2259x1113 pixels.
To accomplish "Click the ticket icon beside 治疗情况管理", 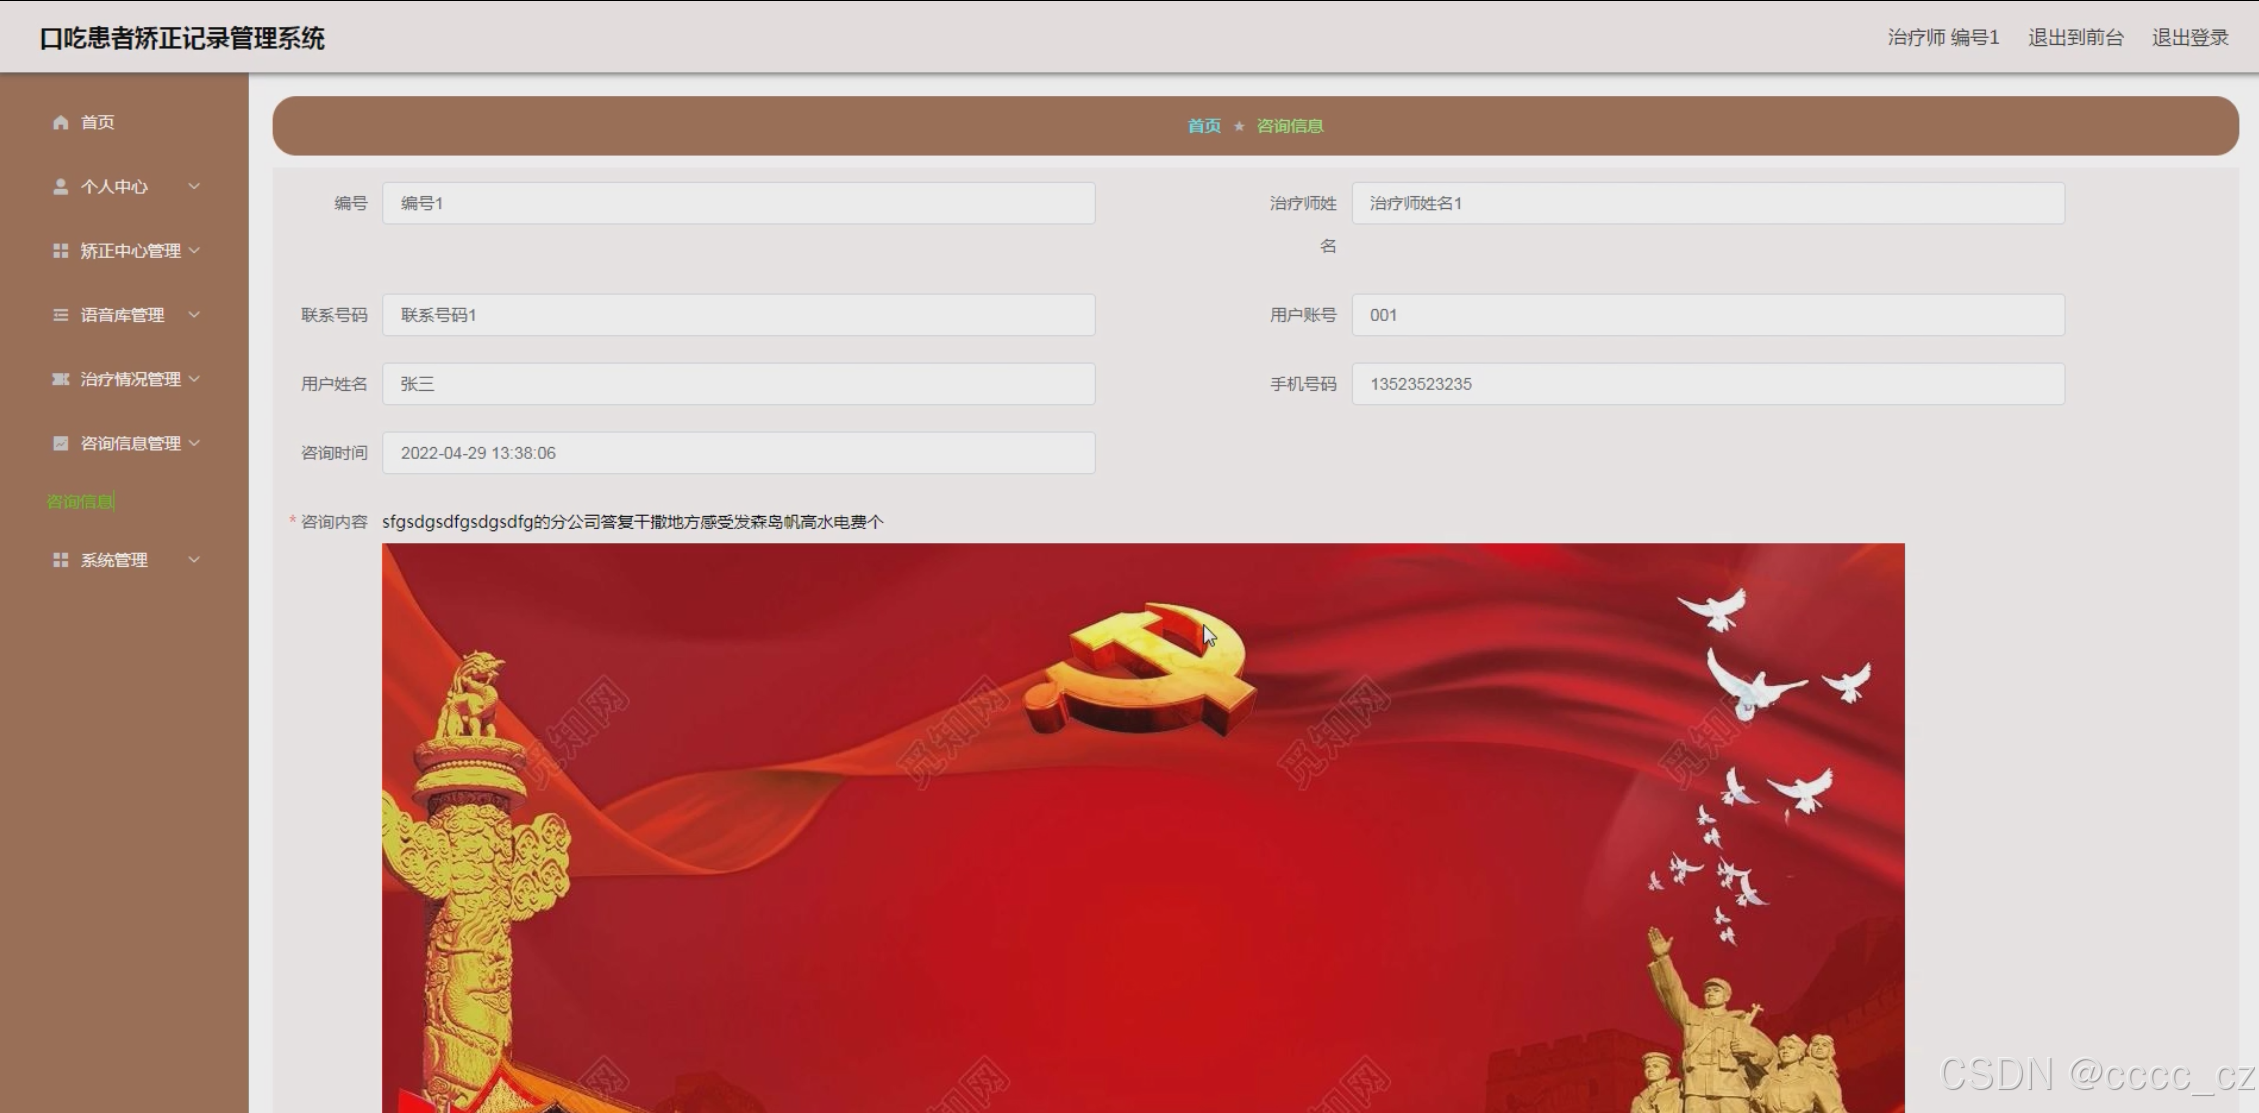I will point(60,379).
